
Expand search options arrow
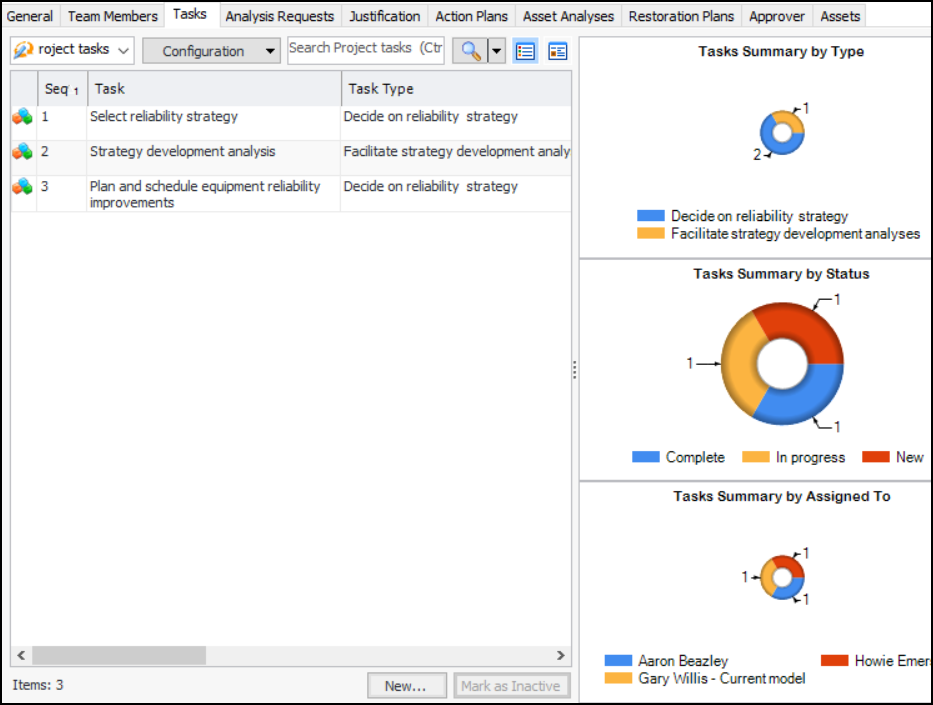(x=496, y=51)
